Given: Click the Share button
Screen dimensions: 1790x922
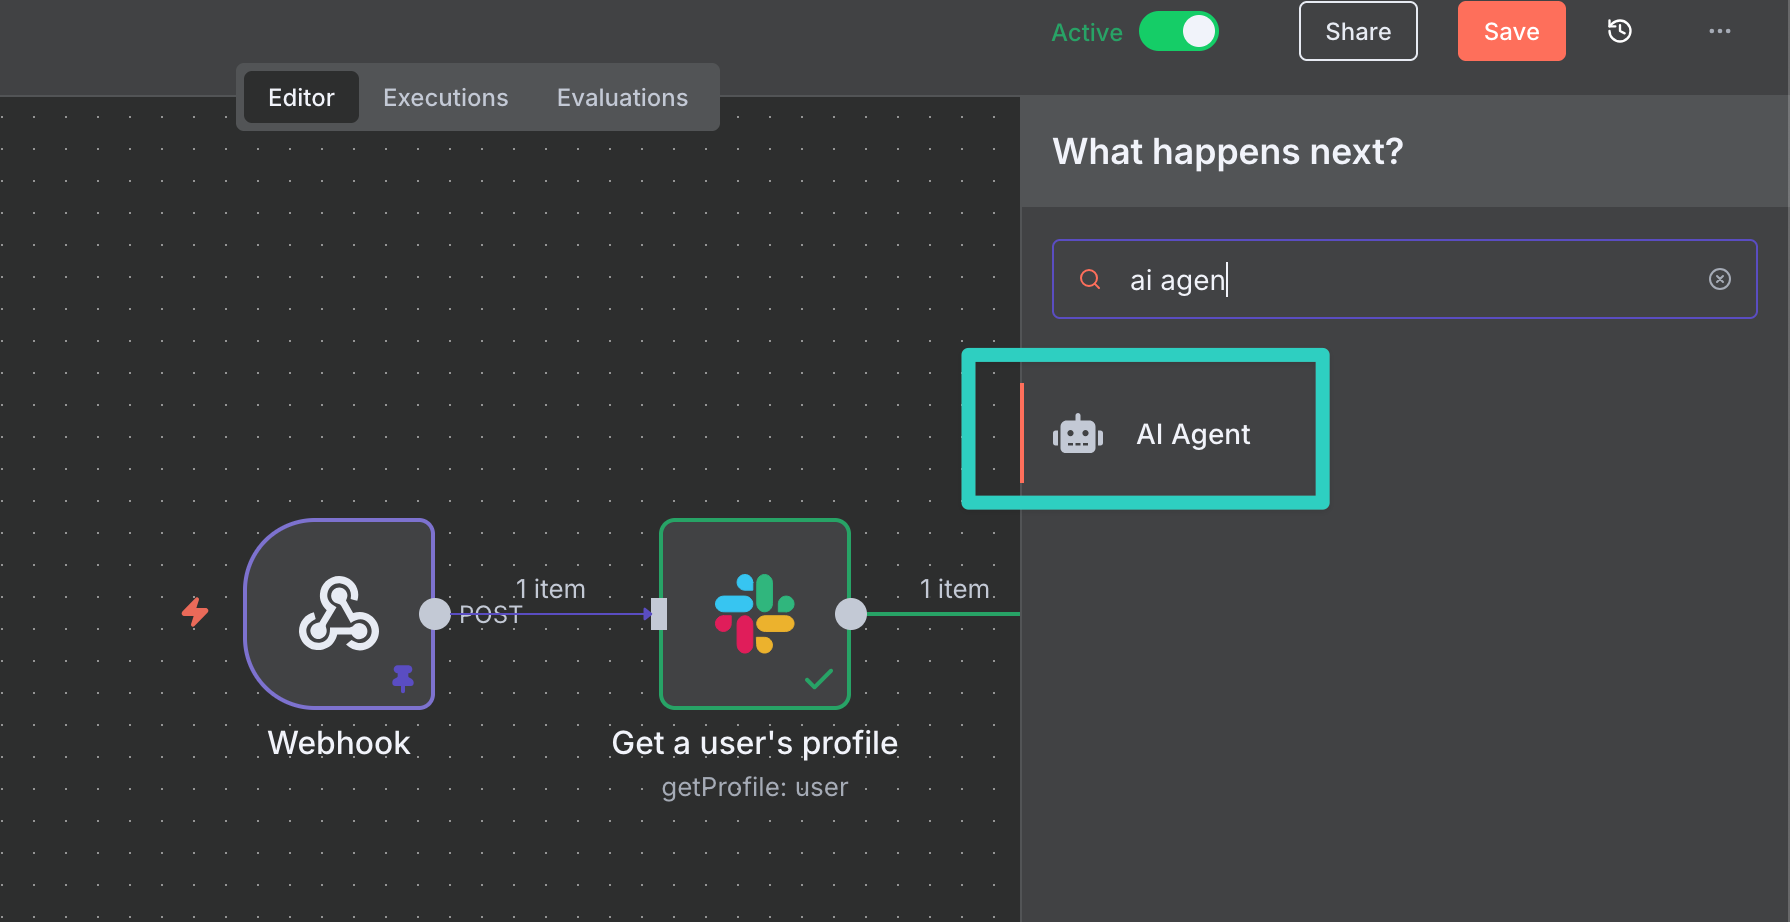Looking at the screenshot, I should [1358, 32].
